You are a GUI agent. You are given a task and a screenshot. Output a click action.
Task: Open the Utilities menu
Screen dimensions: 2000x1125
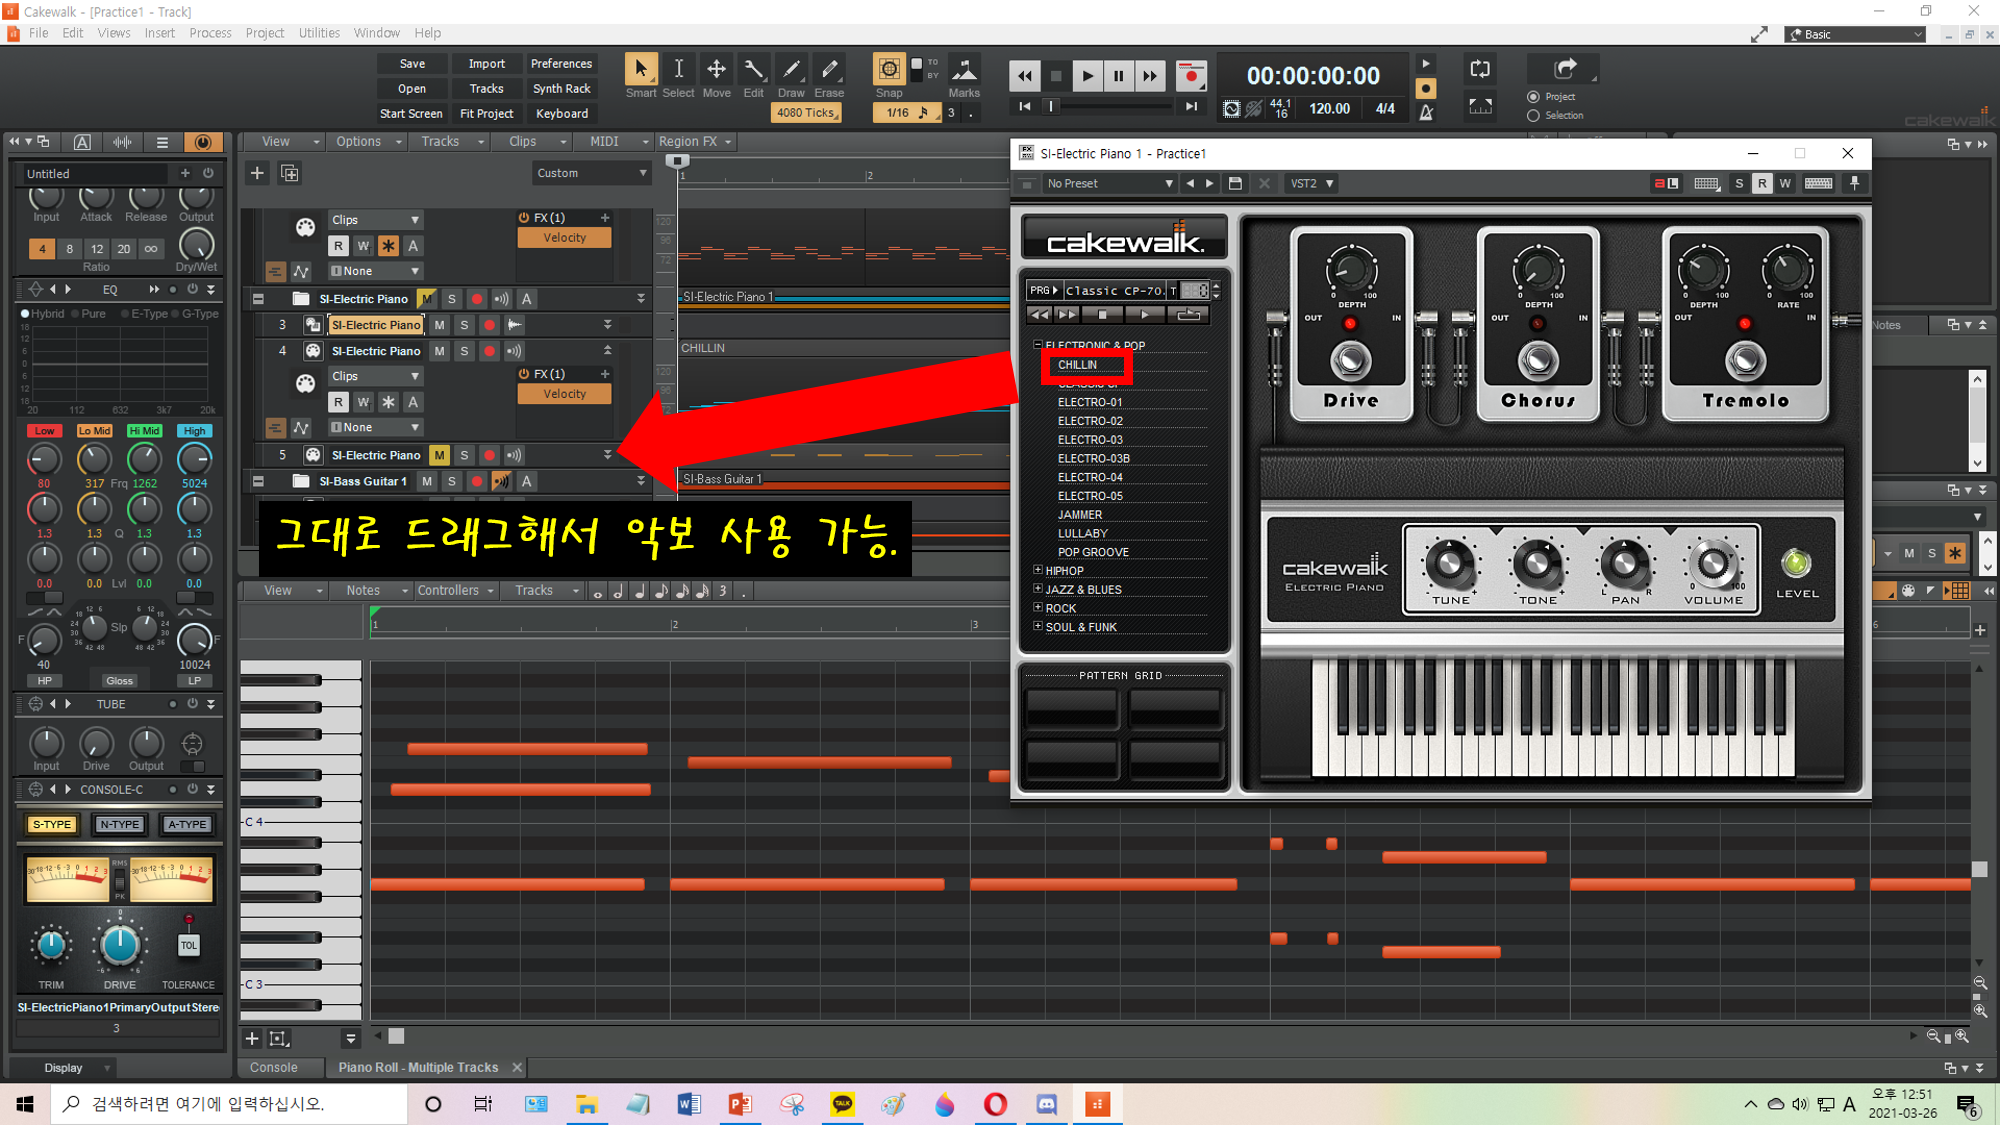click(x=319, y=33)
